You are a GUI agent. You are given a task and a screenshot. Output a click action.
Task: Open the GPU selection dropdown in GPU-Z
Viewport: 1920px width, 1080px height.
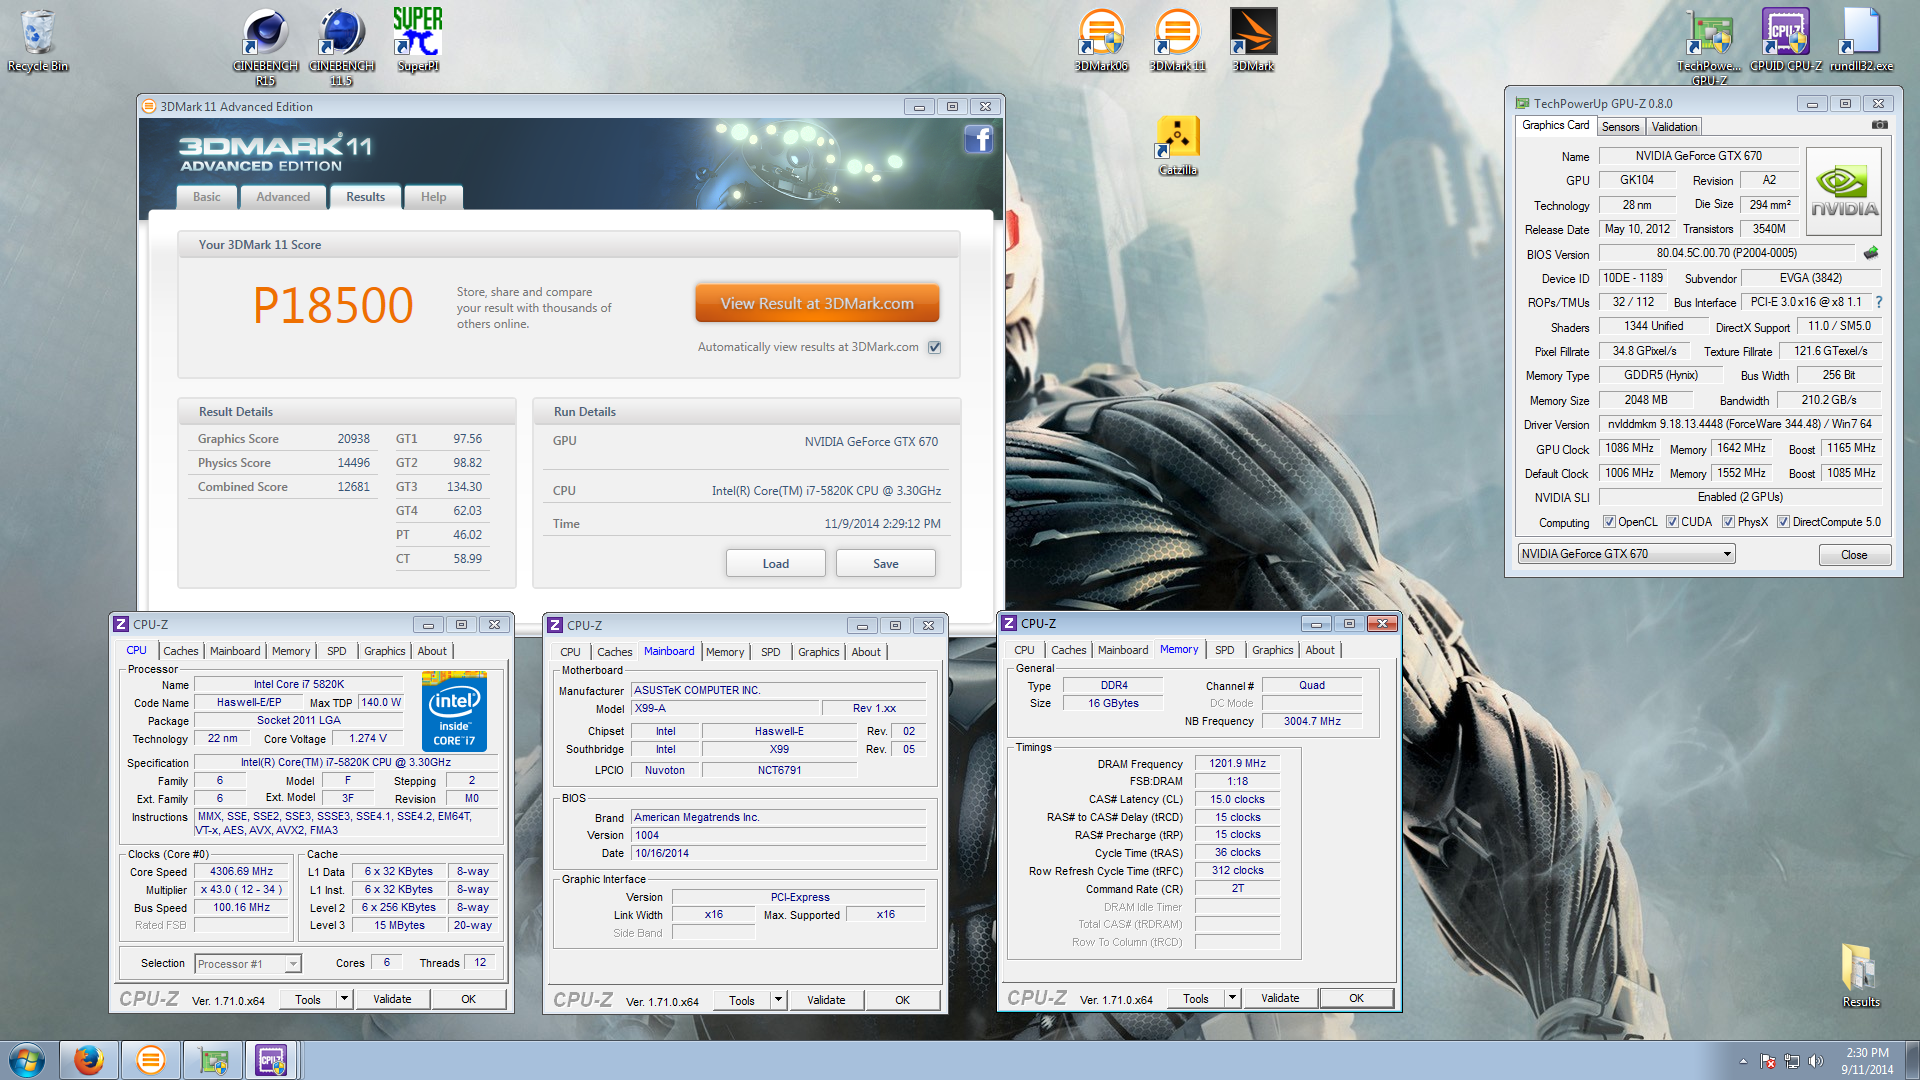tap(1626, 554)
